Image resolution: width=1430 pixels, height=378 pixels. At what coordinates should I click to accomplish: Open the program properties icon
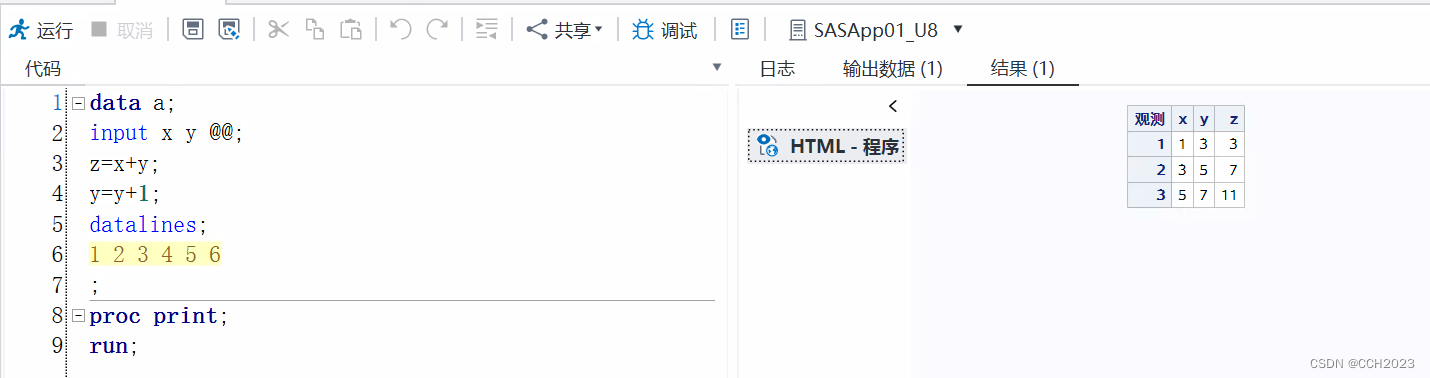click(740, 30)
